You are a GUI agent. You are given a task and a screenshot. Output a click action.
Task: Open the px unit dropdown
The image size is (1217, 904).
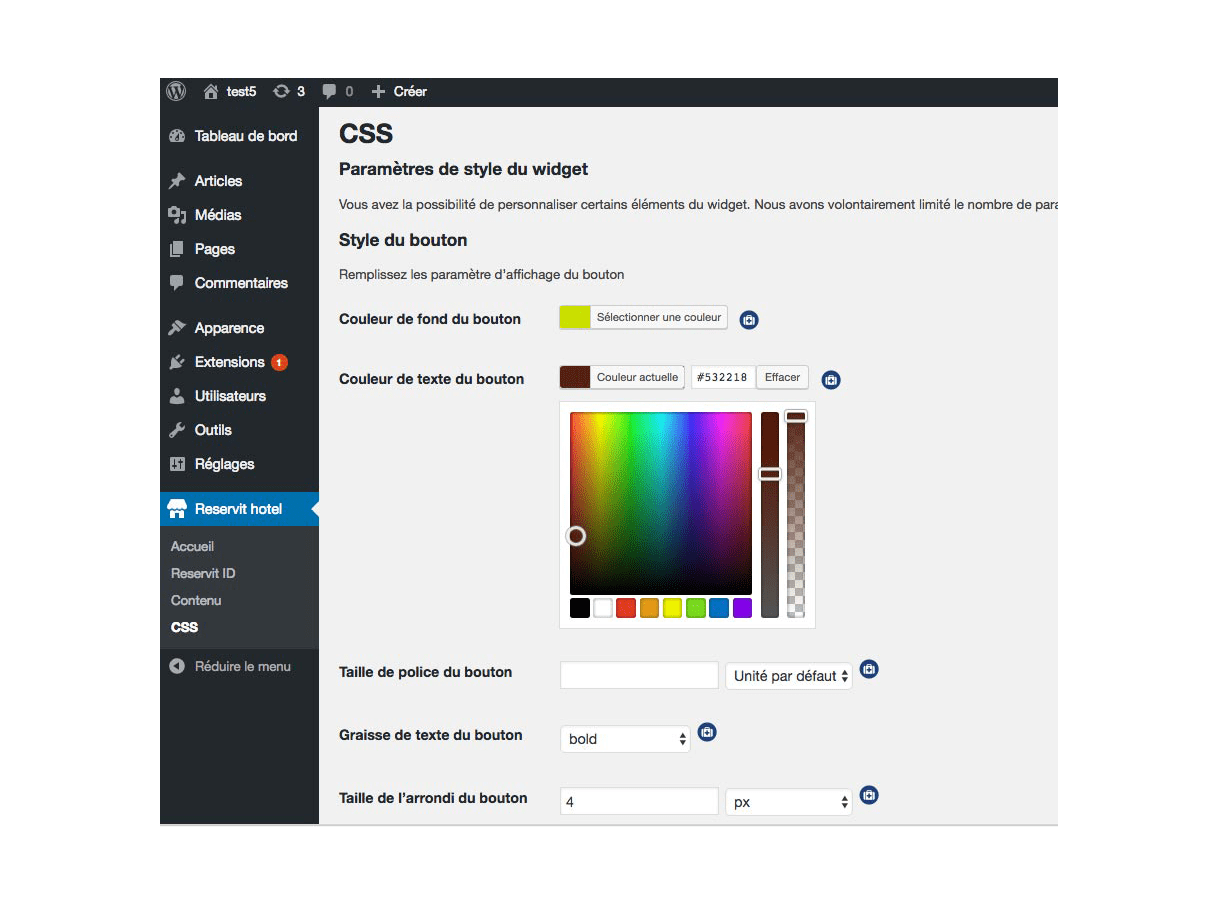(x=788, y=802)
